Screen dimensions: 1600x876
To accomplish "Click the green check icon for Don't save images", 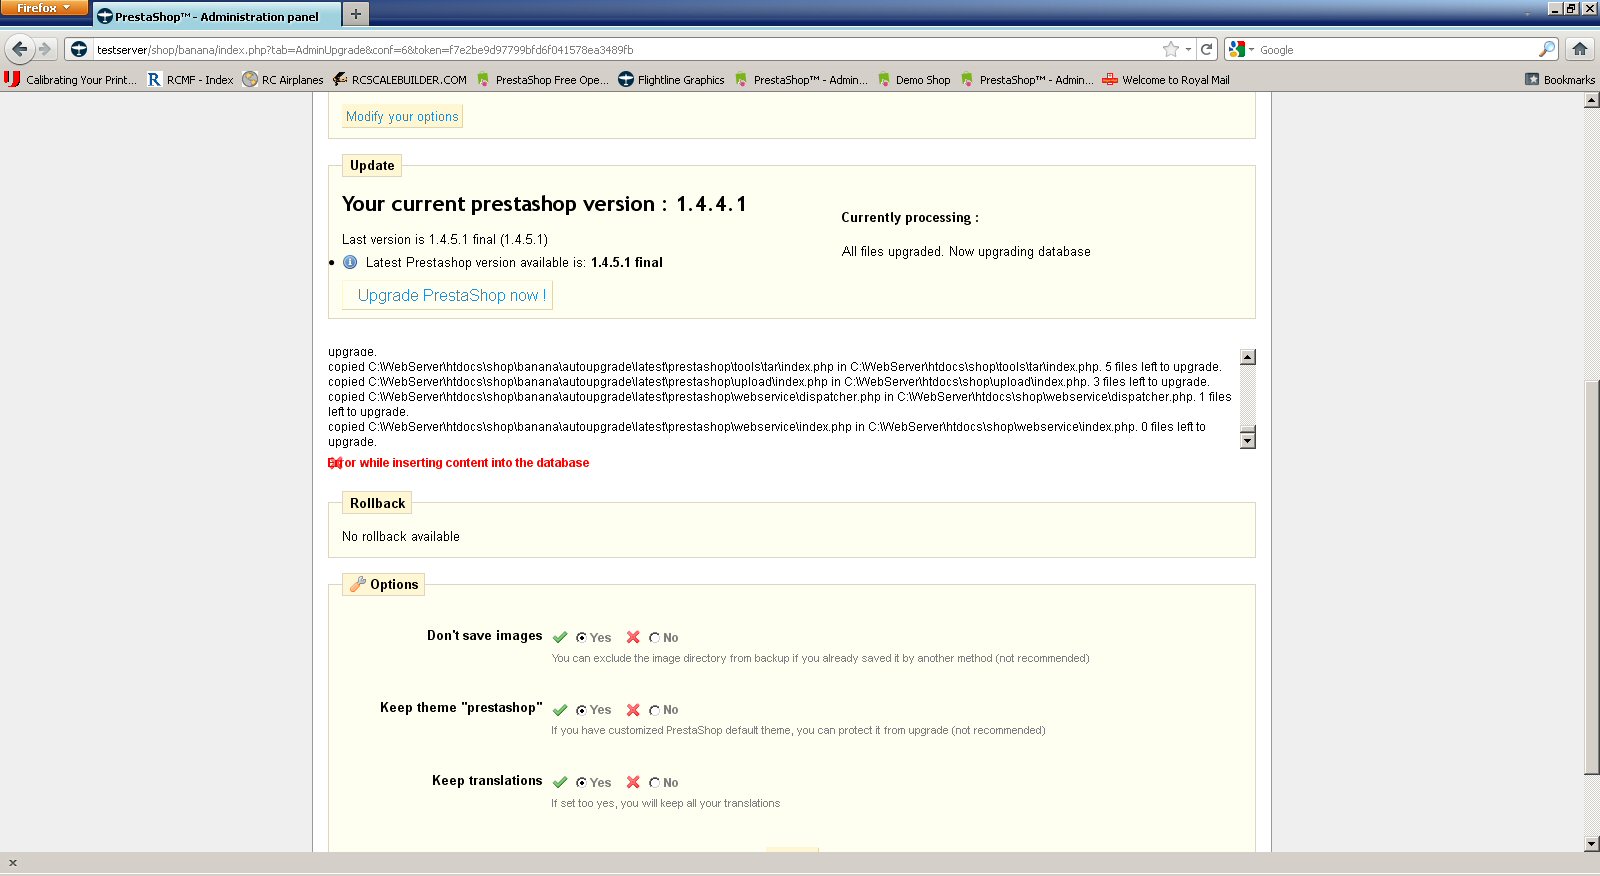I will click(560, 637).
